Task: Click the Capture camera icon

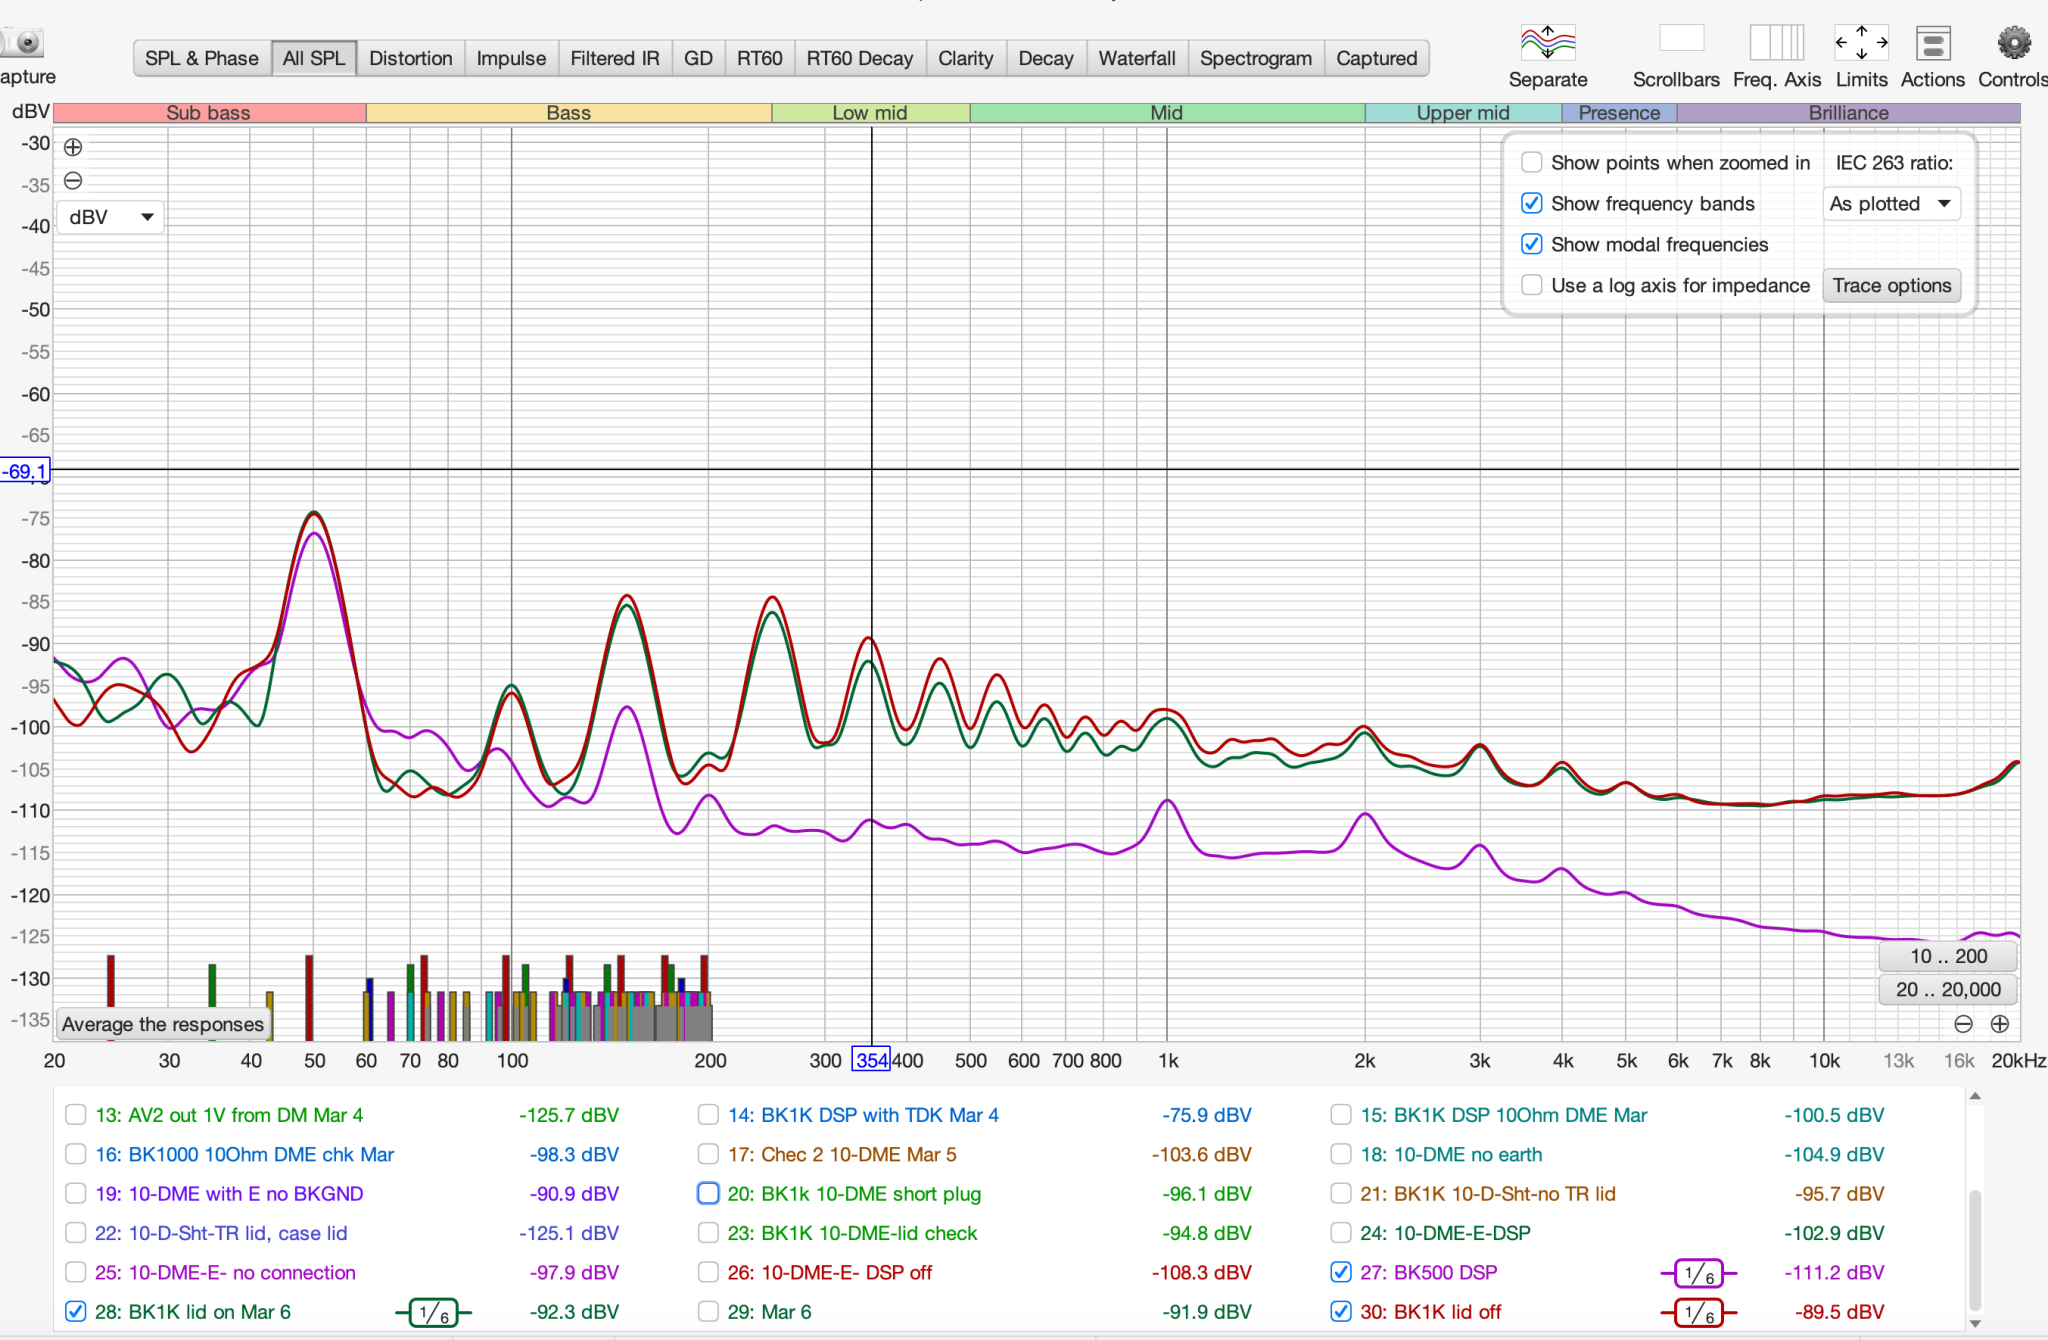Action: click(x=24, y=42)
